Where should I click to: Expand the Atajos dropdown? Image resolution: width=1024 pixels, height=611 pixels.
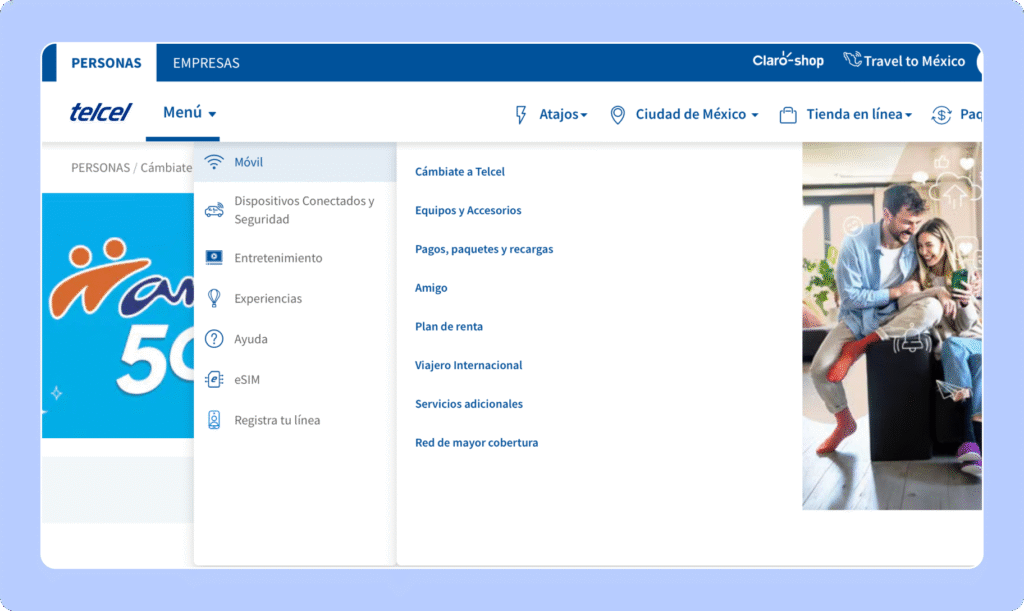(563, 114)
